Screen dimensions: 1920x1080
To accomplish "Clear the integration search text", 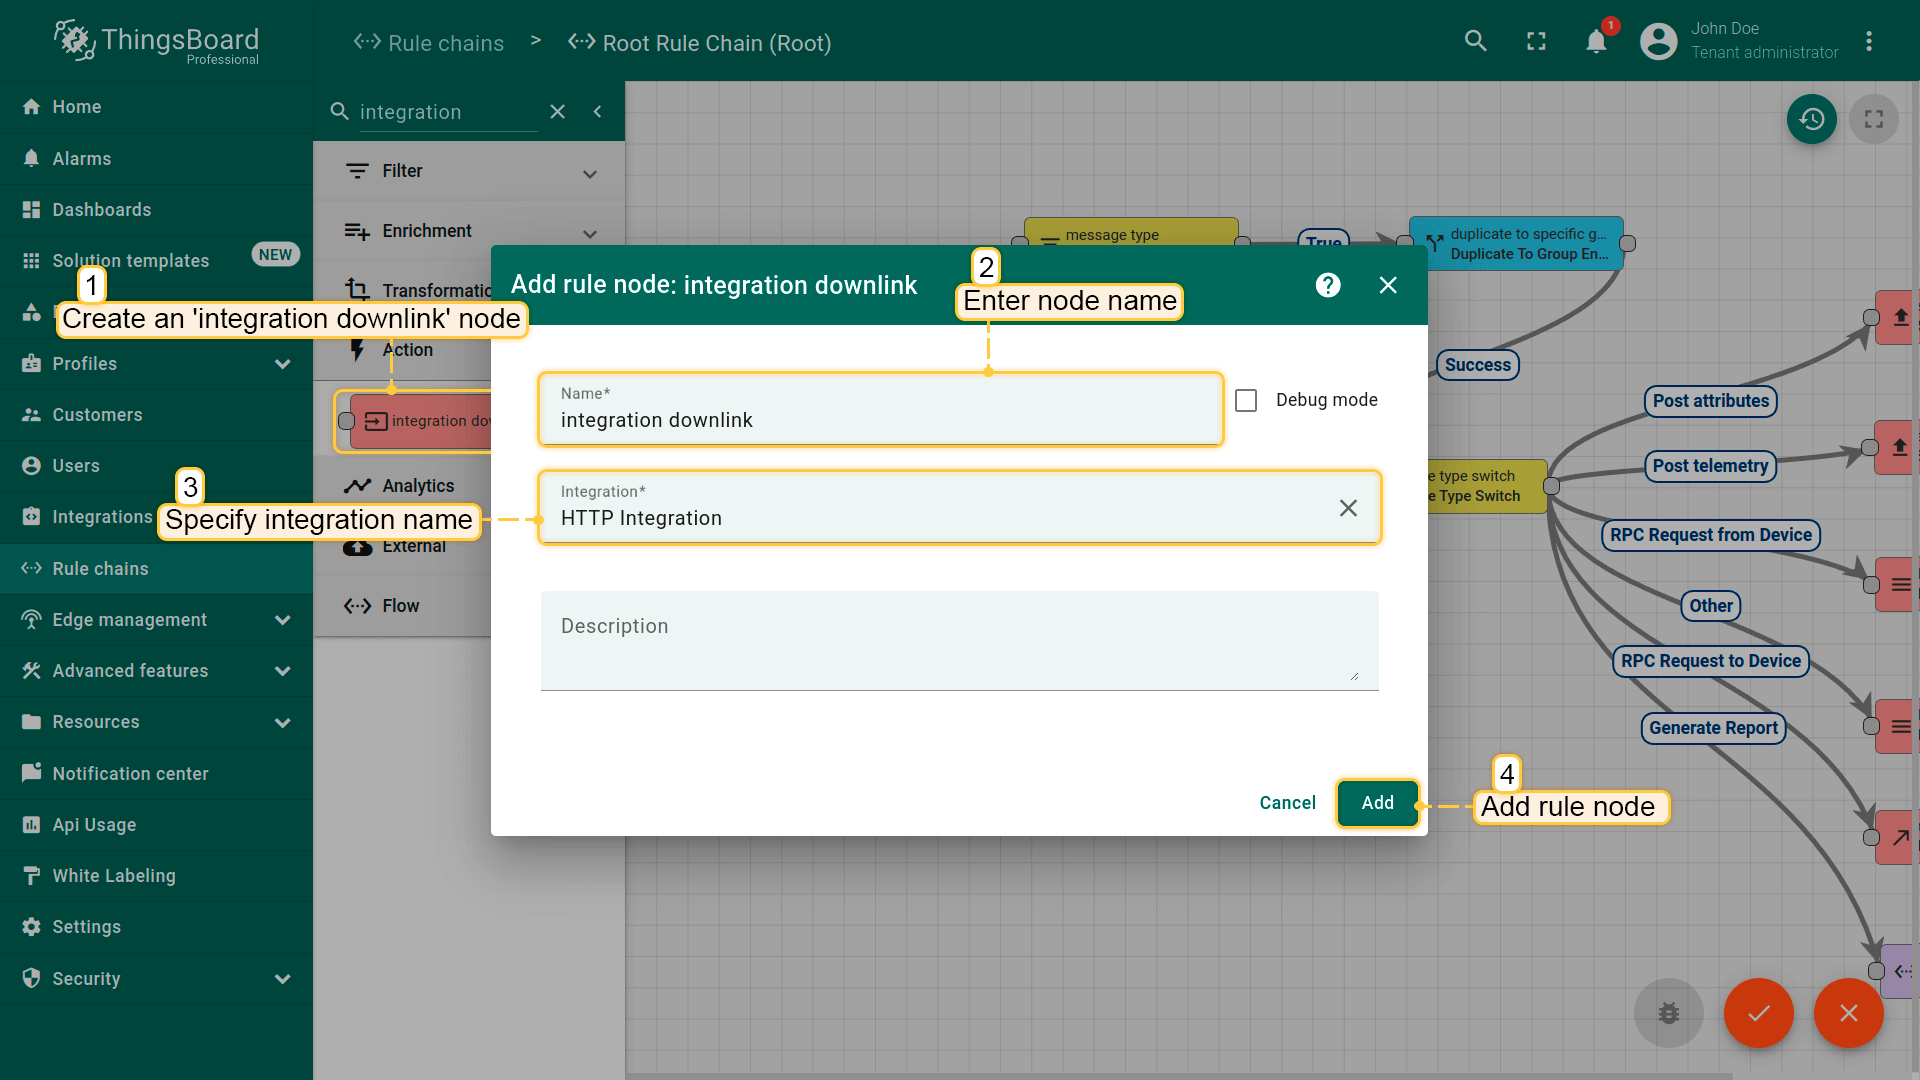I will tap(558, 112).
